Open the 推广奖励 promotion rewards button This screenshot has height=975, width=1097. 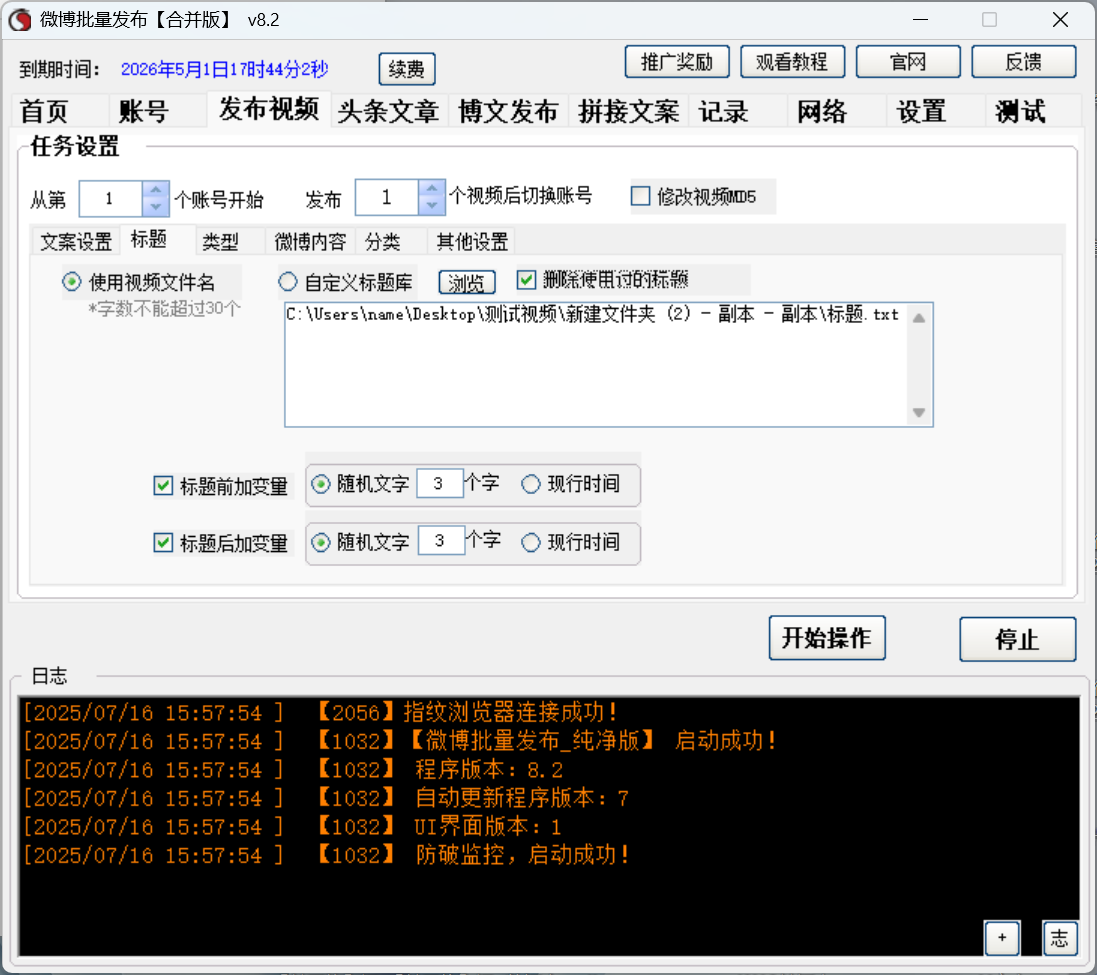pyautogui.click(x=677, y=62)
